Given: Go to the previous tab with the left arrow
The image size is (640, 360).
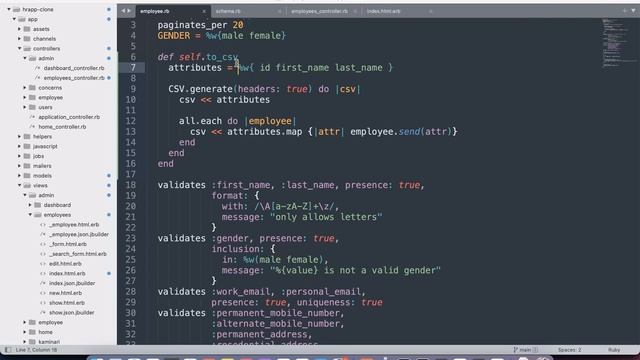Looking at the screenshot, I should point(123,11).
